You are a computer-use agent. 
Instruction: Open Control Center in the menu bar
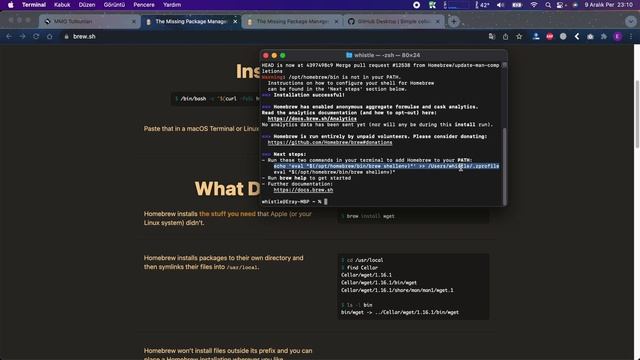561,5
